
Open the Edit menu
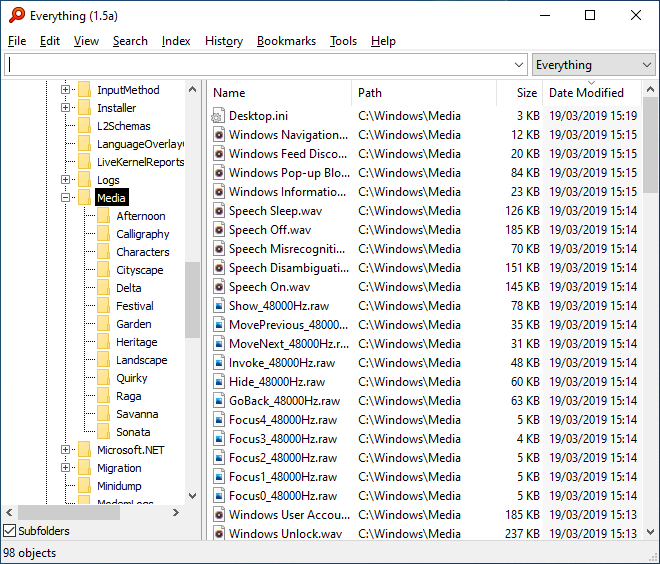pos(50,41)
